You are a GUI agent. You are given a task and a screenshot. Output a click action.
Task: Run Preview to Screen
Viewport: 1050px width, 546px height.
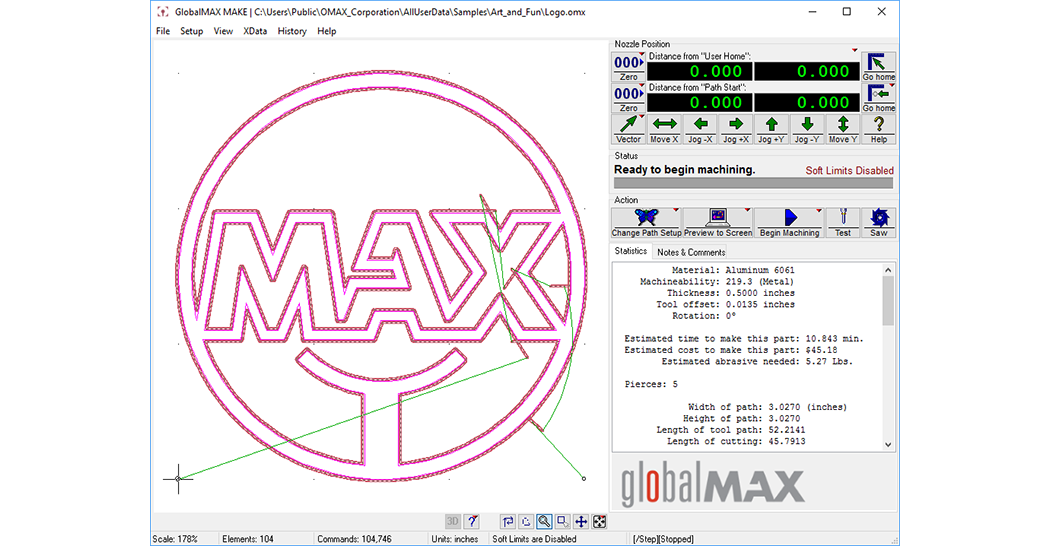(718, 222)
